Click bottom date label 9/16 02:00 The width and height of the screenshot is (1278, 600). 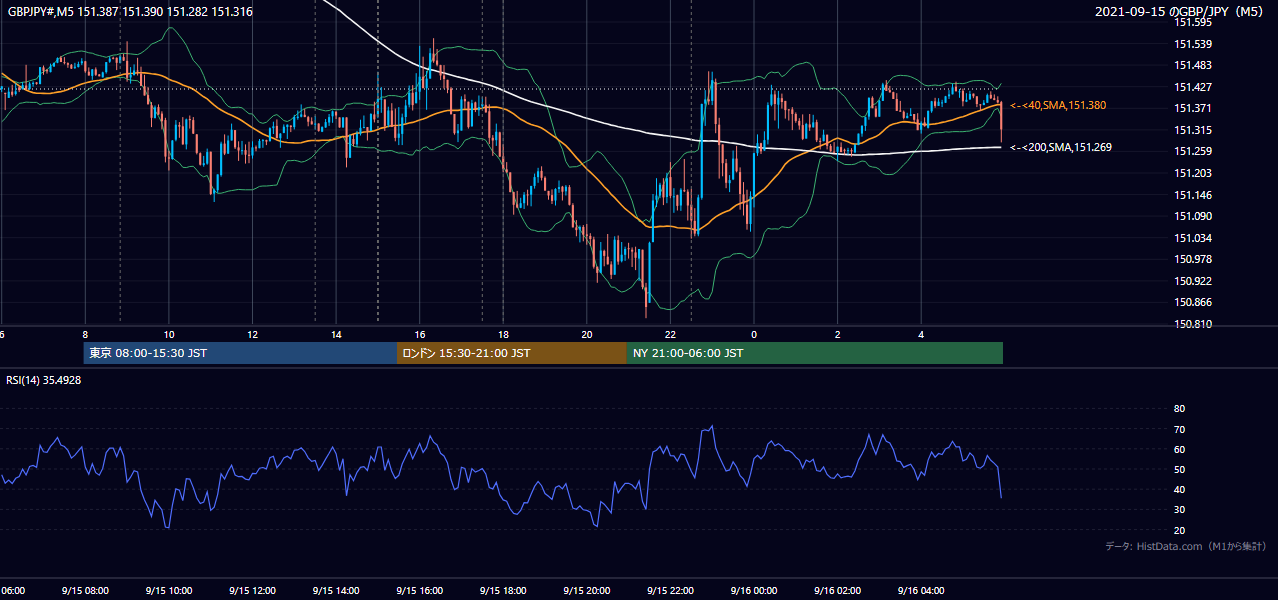837,590
